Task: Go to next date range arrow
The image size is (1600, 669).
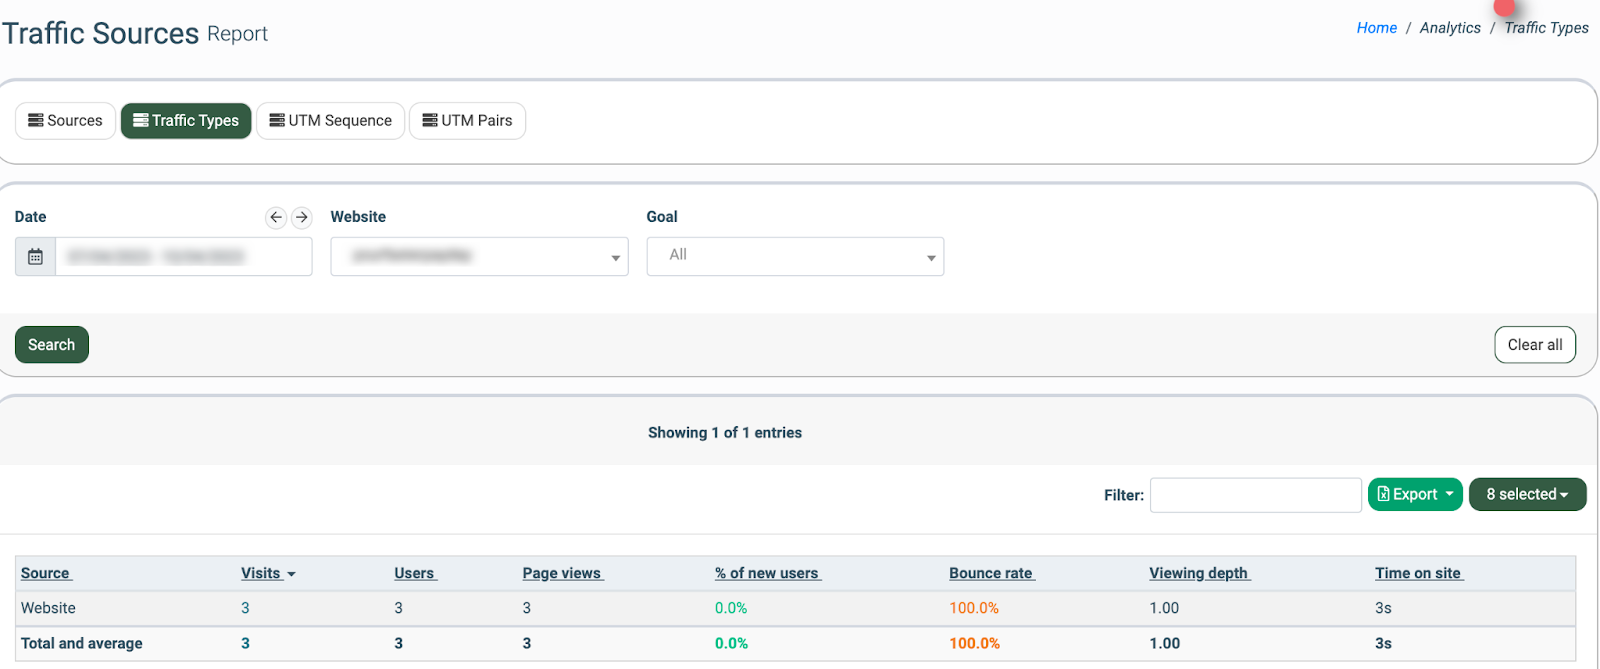Action: 301,217
